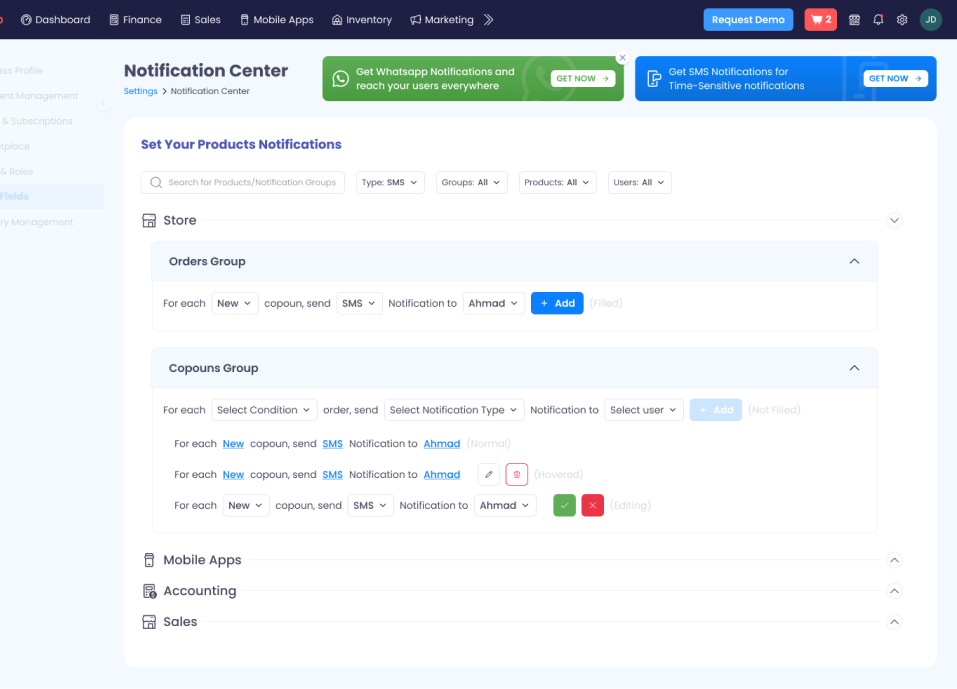This screenshot has width=957, height=689.
Task: Cancel editing with red X button
Action: 592,506
